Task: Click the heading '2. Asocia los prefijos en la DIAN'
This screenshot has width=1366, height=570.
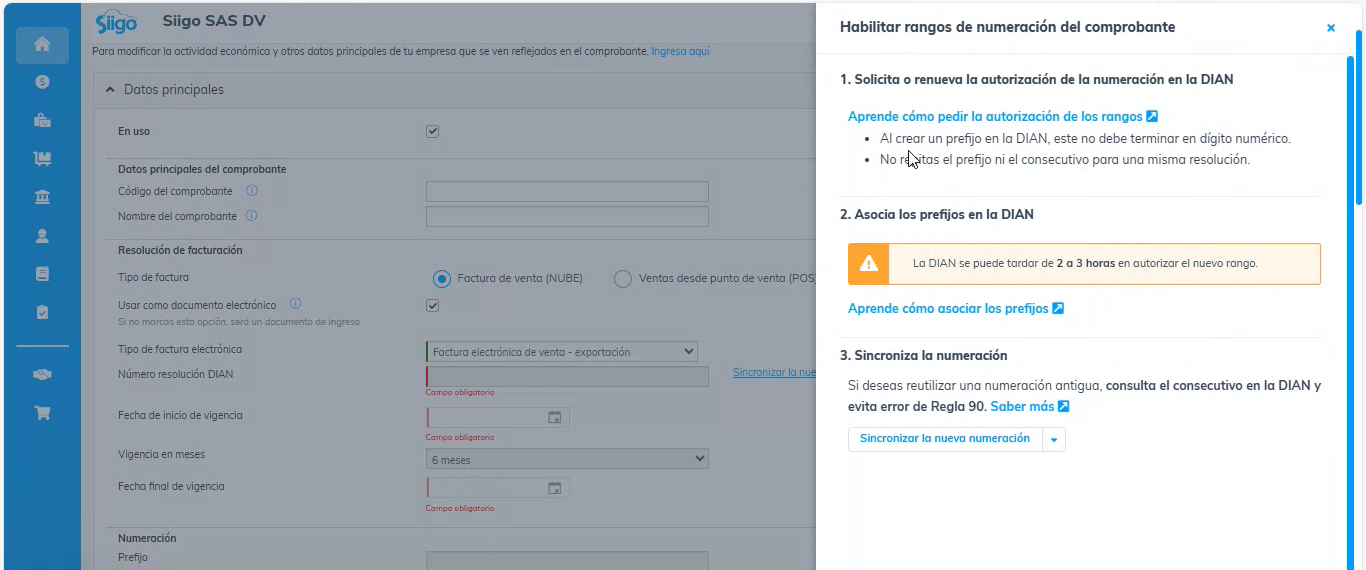Action: pos(937,214)
